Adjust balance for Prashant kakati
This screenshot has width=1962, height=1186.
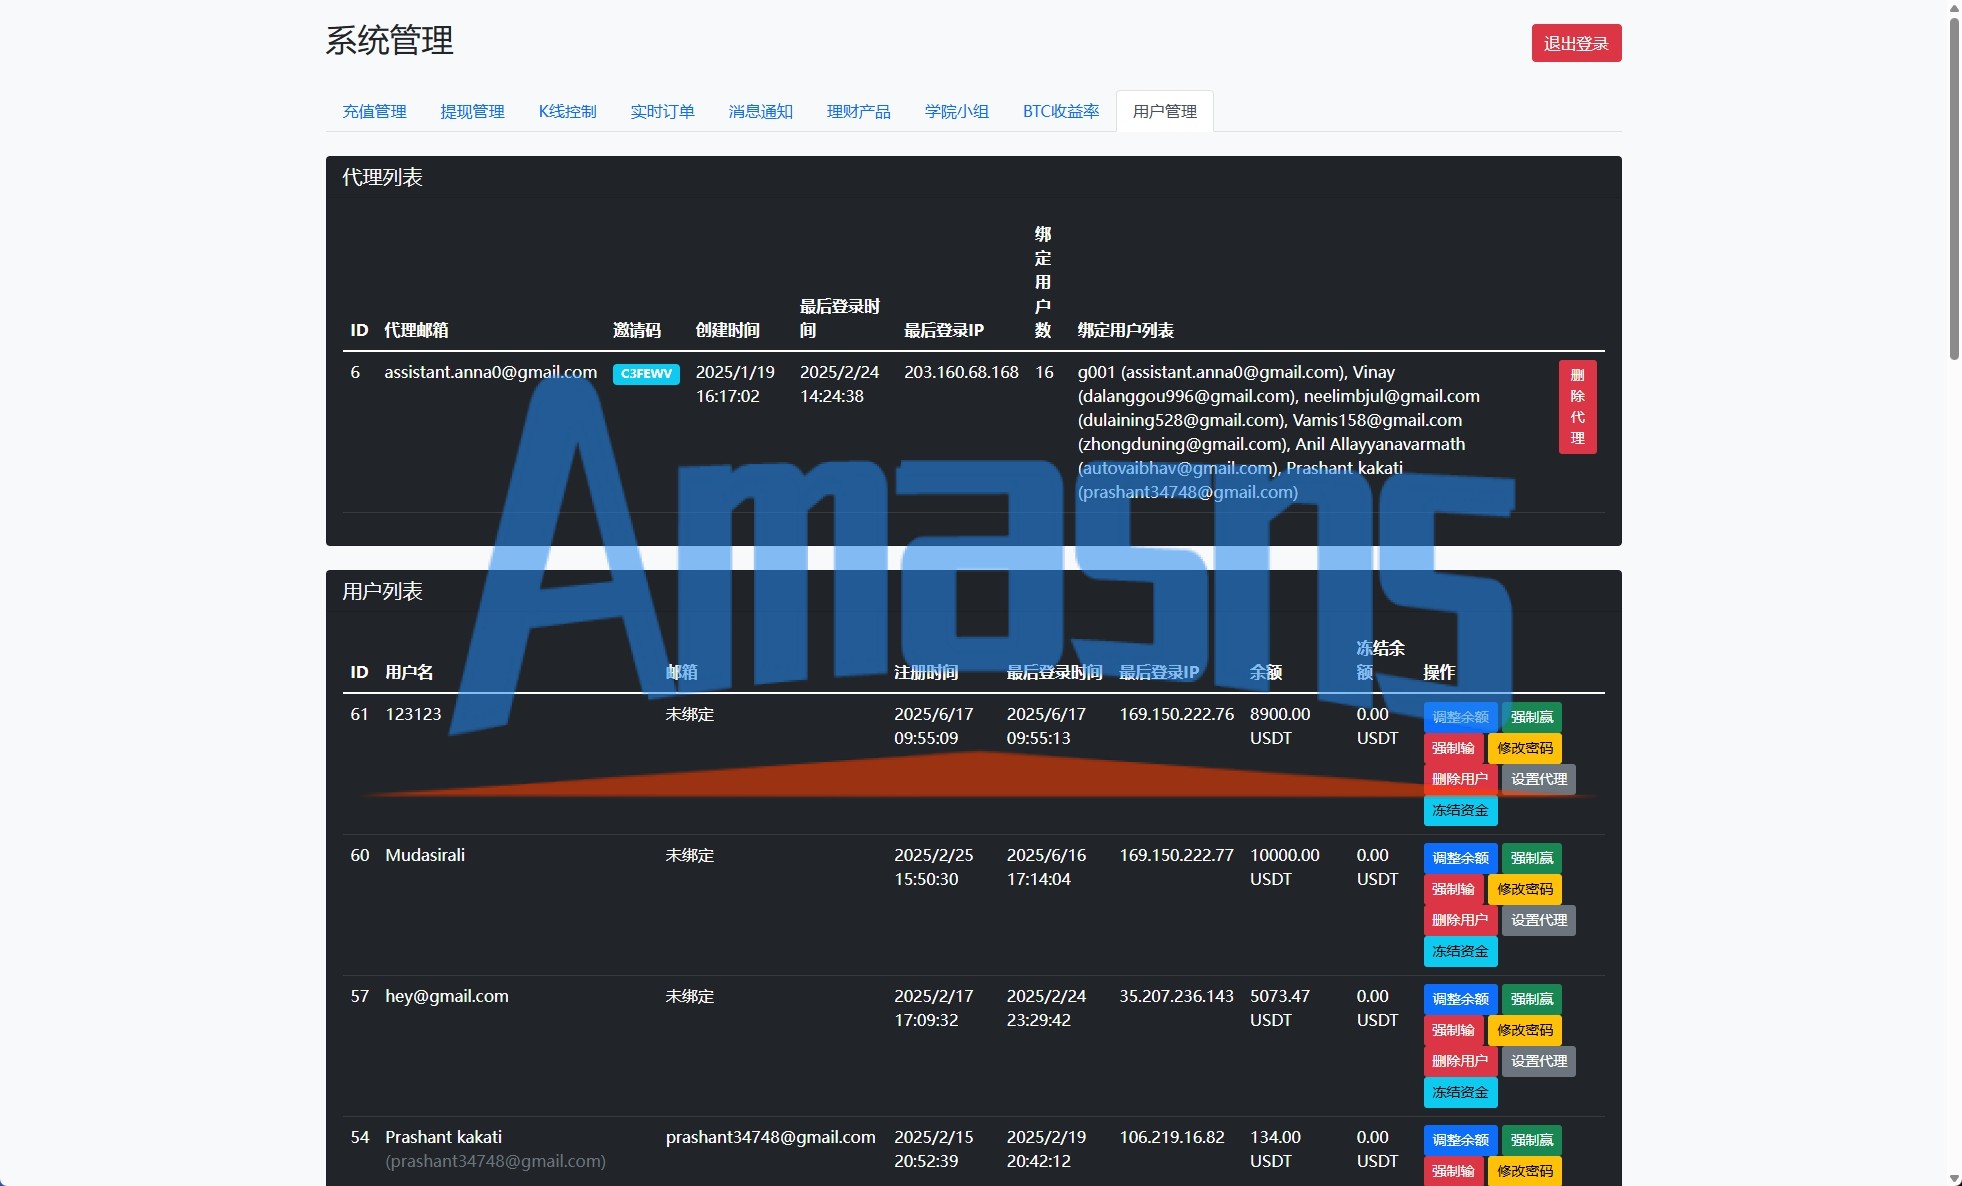pos(1460,1140)
